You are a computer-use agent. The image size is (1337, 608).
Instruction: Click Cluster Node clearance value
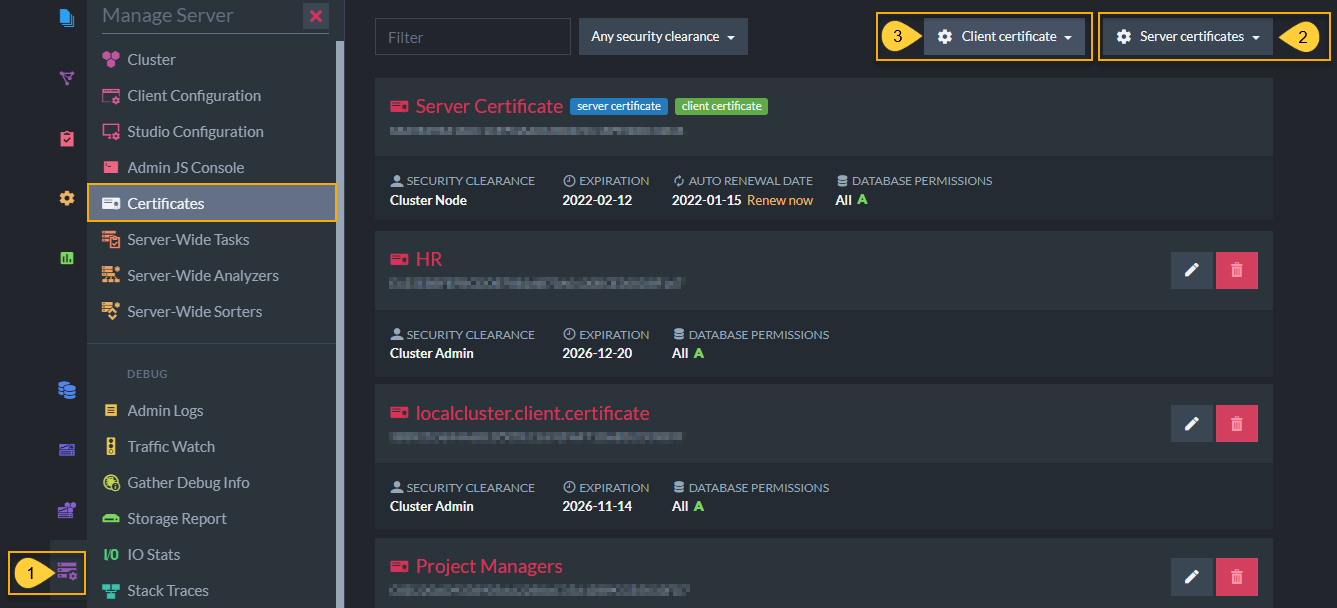428,200
